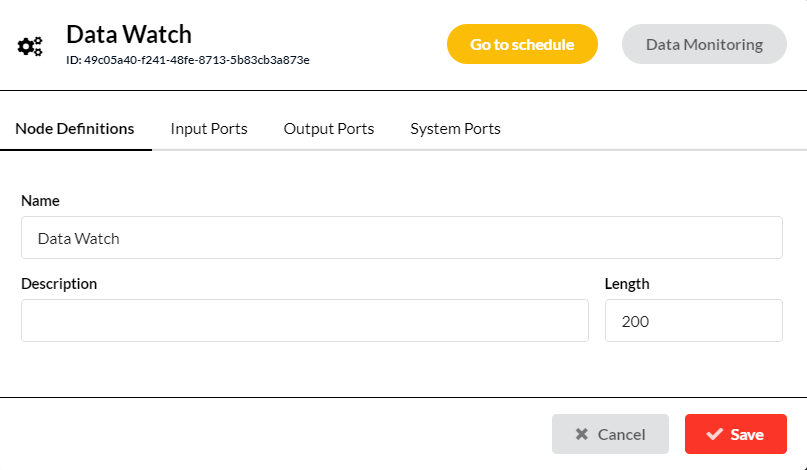Cancel the node edits
Viewport: 807px width, 470px height.
tap(610, 434)
